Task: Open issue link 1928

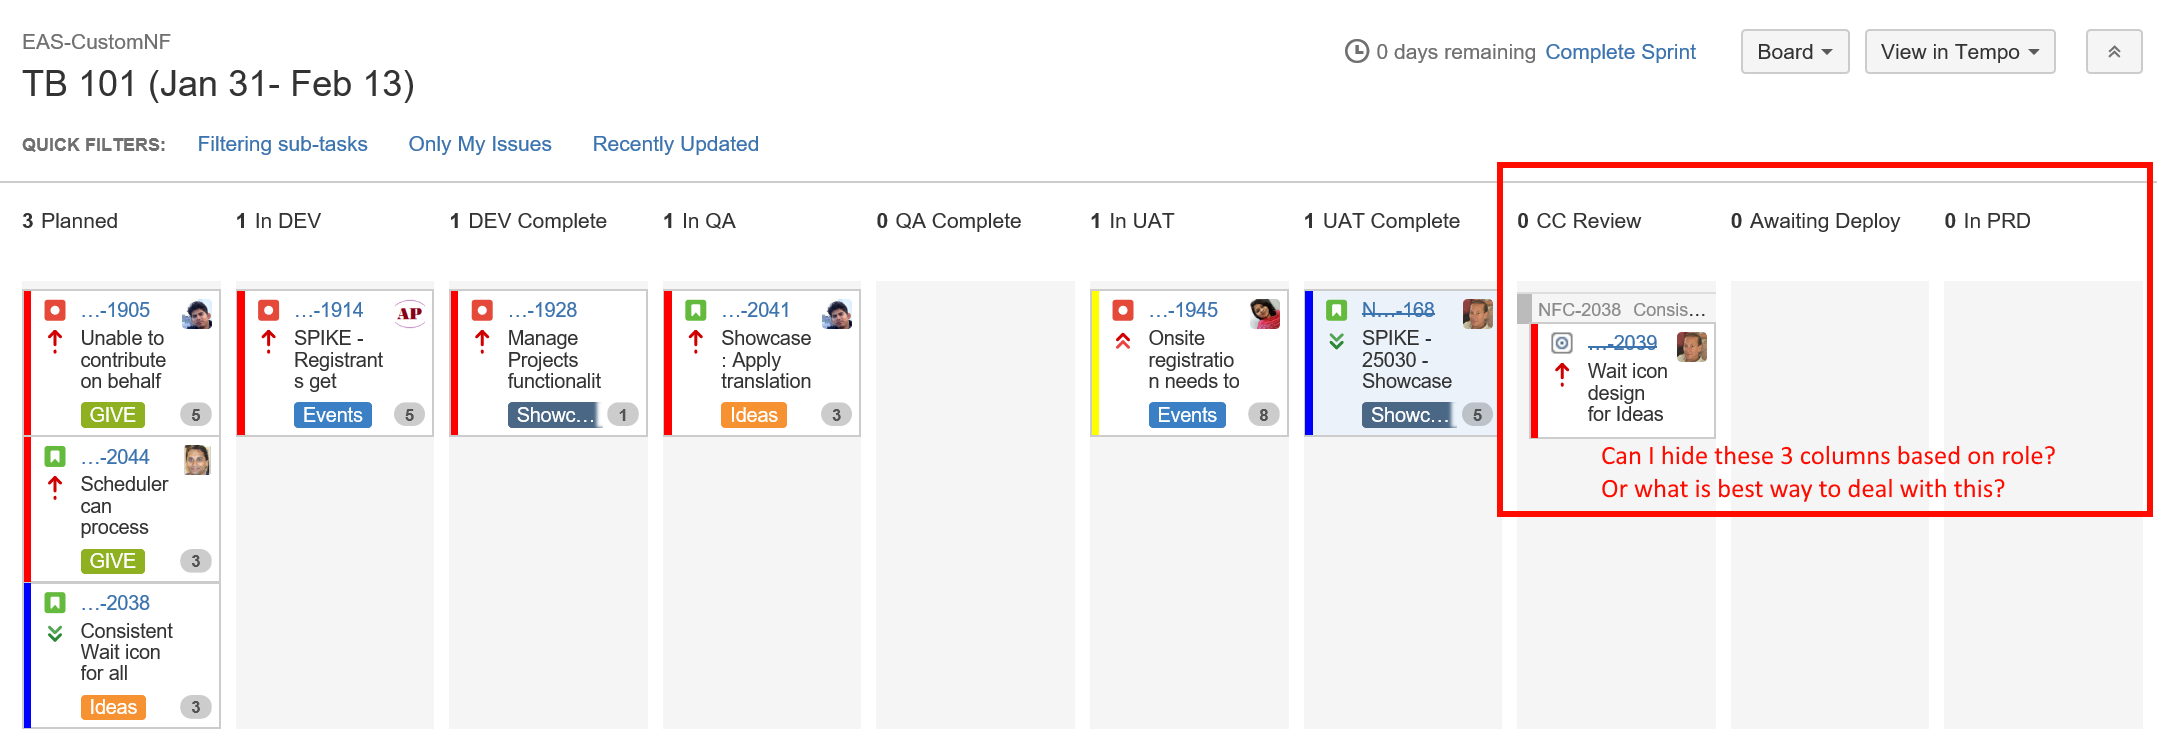Action: [x=542, y=310]
